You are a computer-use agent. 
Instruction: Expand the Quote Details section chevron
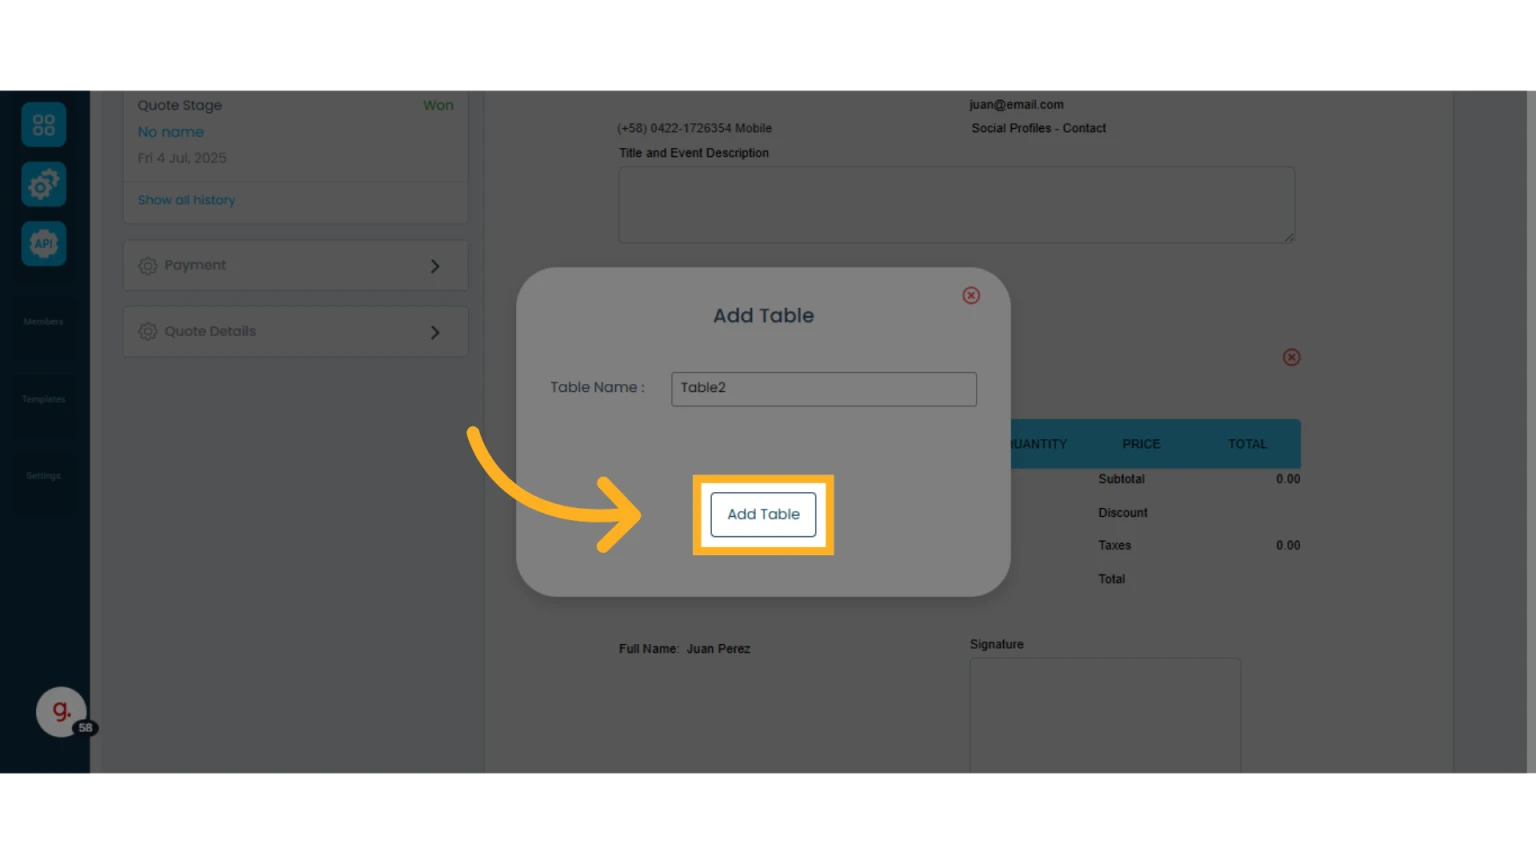[x=435, y=332]
